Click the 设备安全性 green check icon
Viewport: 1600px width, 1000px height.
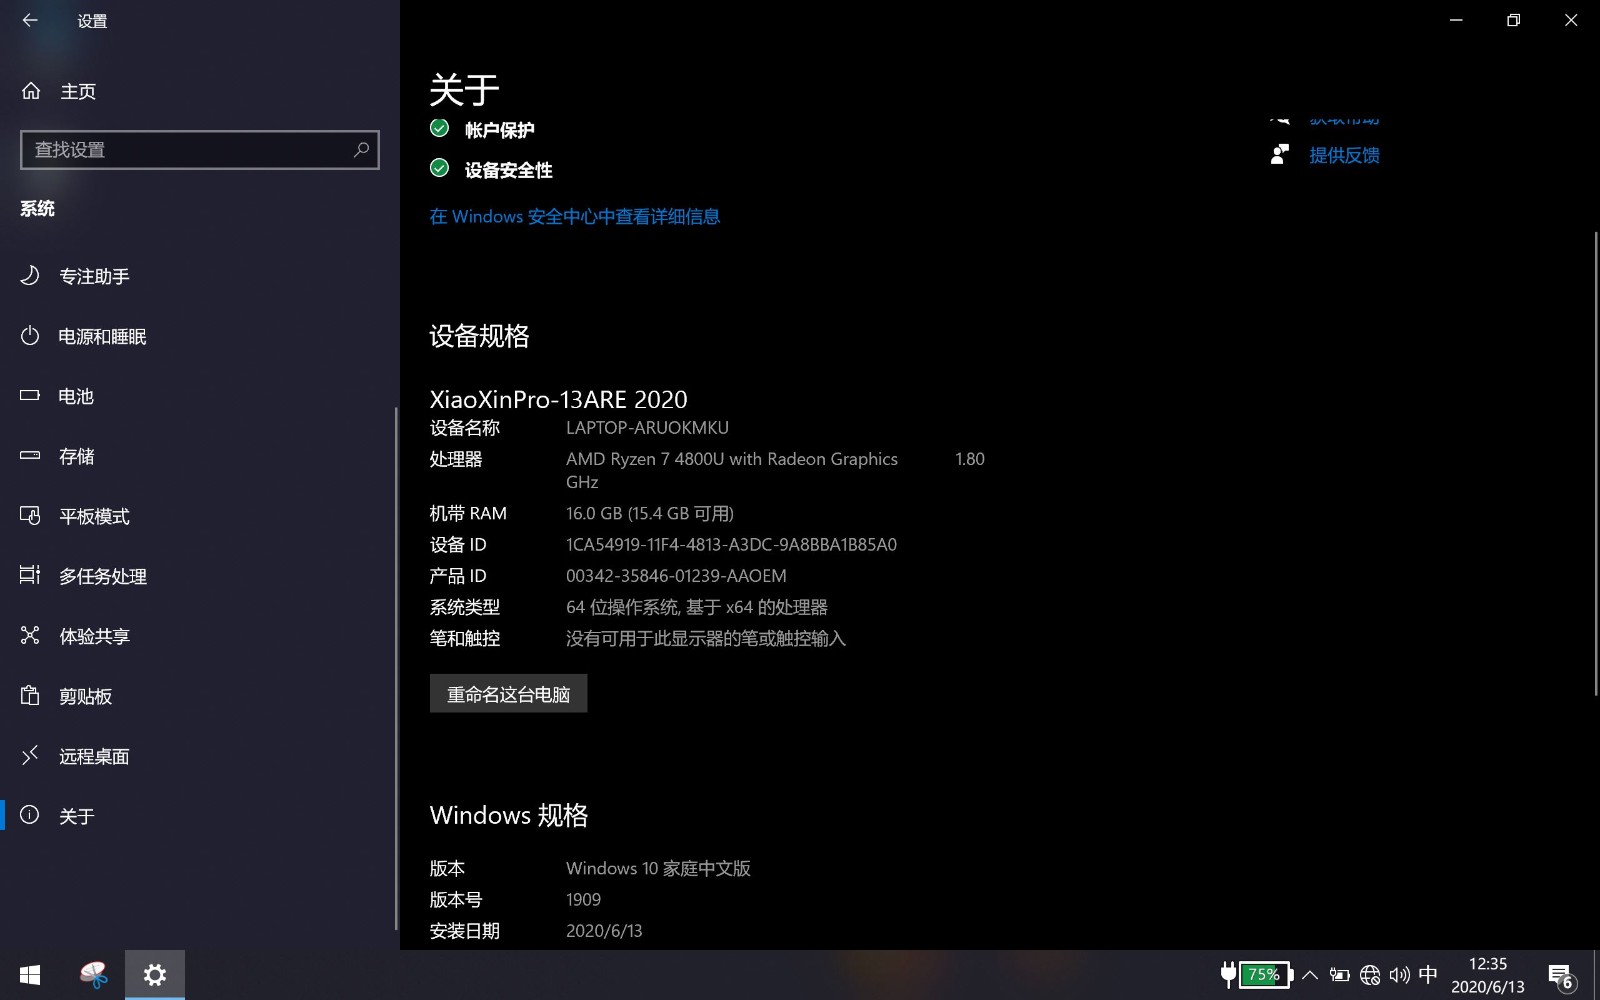pyautogui.click(x=439, y=168)
